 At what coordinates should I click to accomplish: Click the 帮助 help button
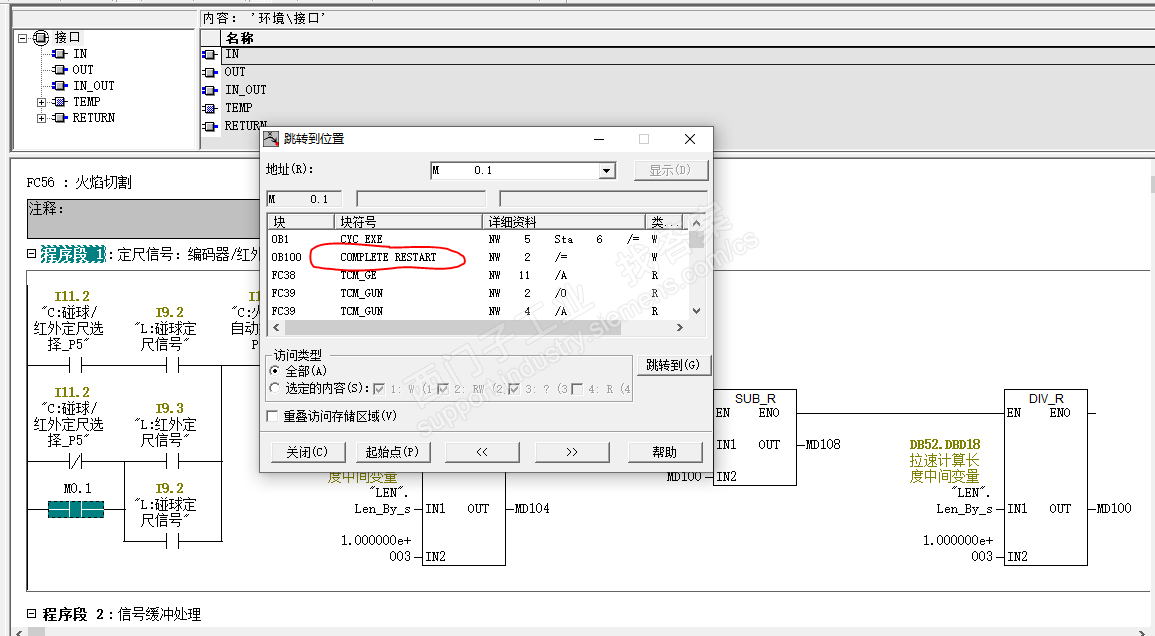pos(664,452)
